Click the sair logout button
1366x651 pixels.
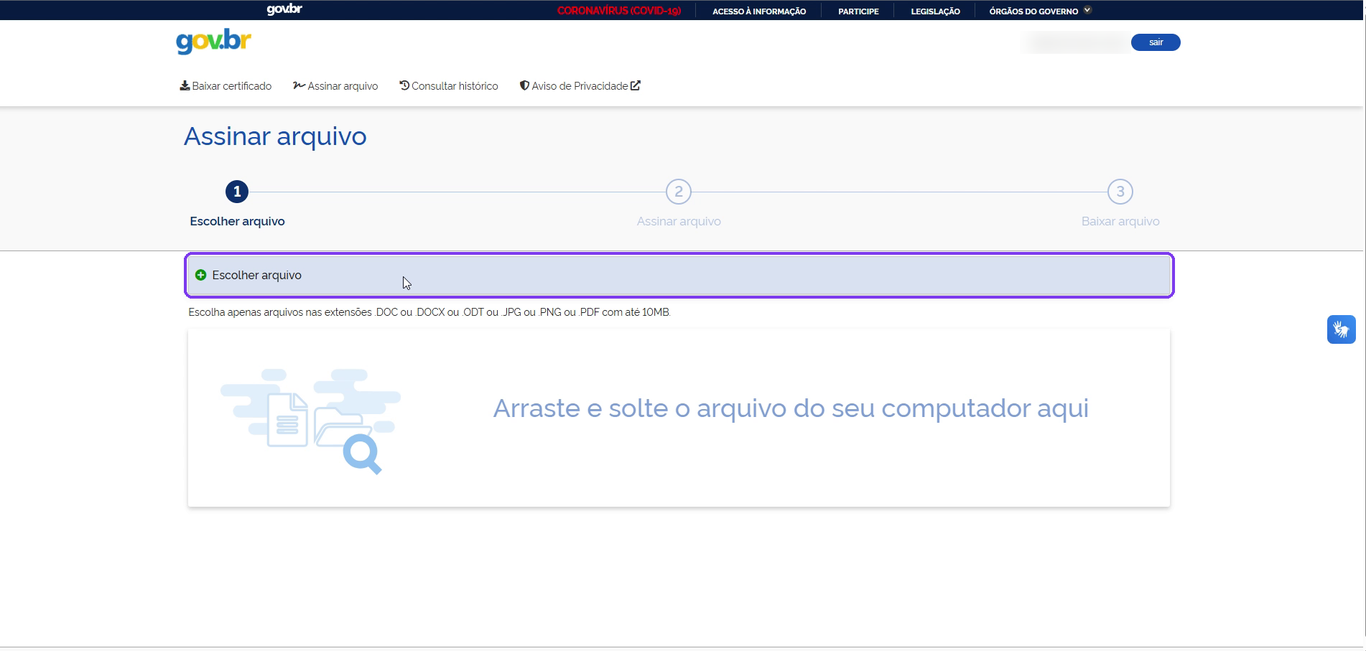point(1156,42)
